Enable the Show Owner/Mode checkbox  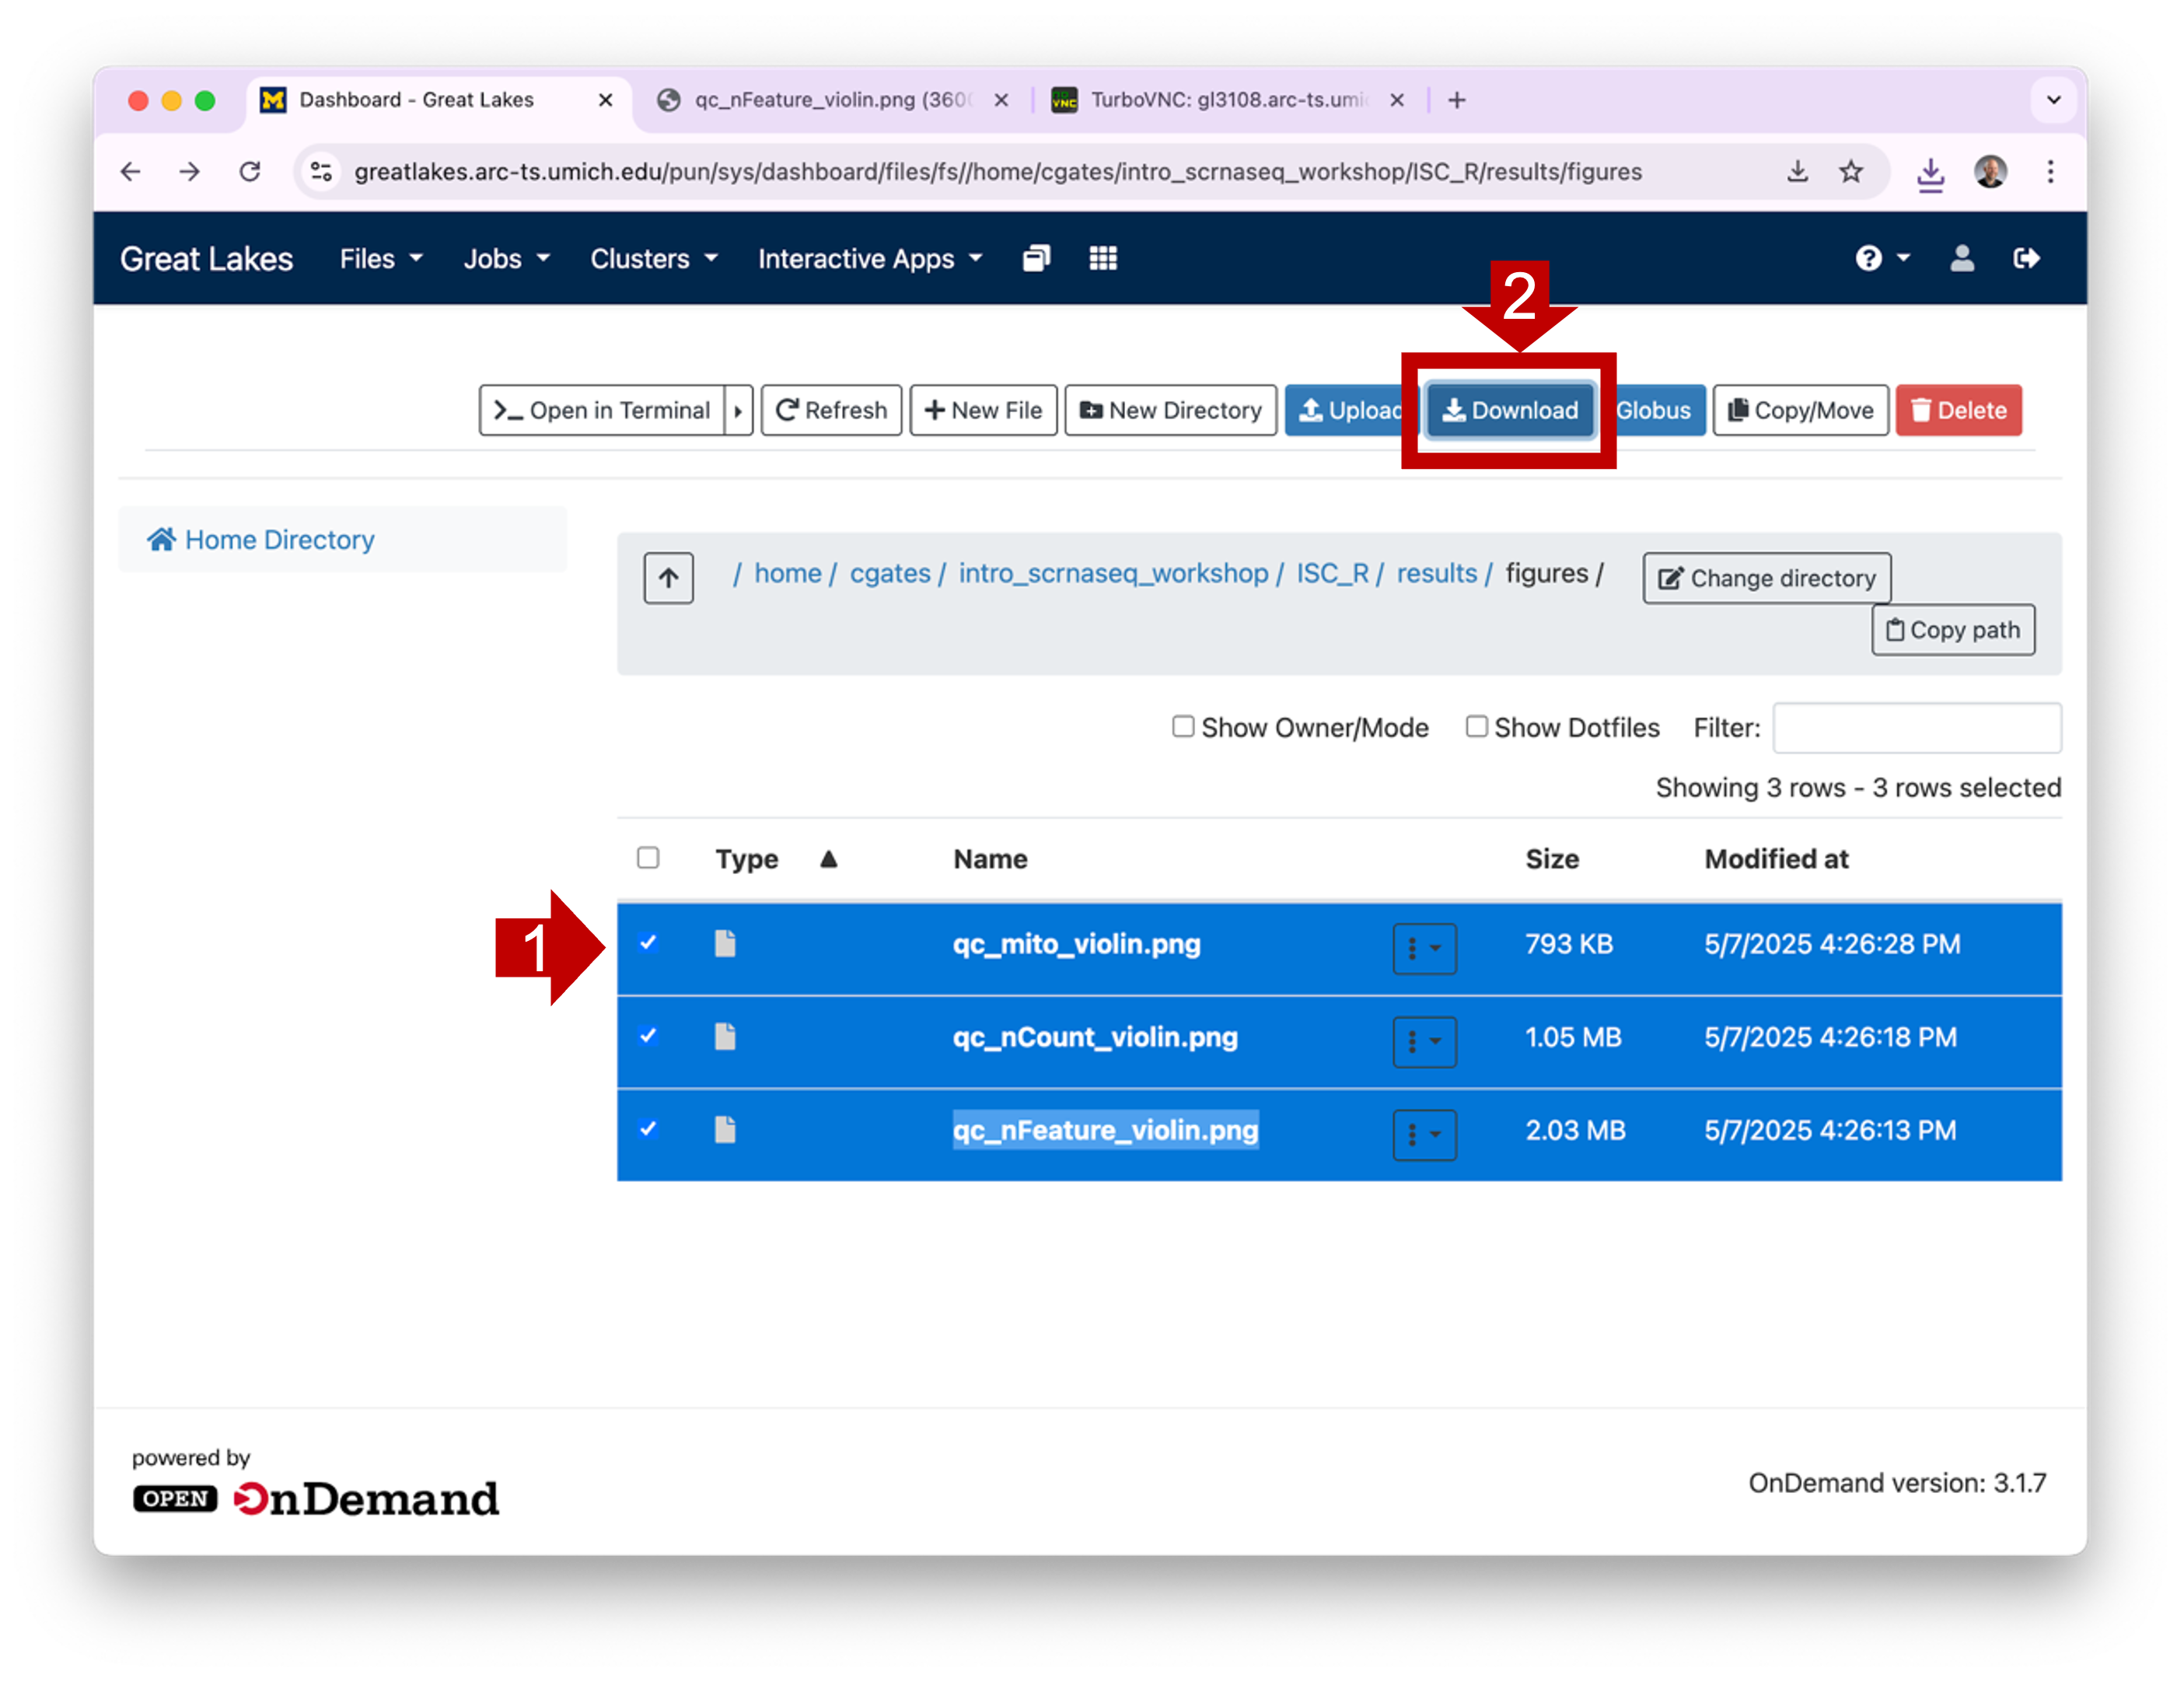[1183, 727]
